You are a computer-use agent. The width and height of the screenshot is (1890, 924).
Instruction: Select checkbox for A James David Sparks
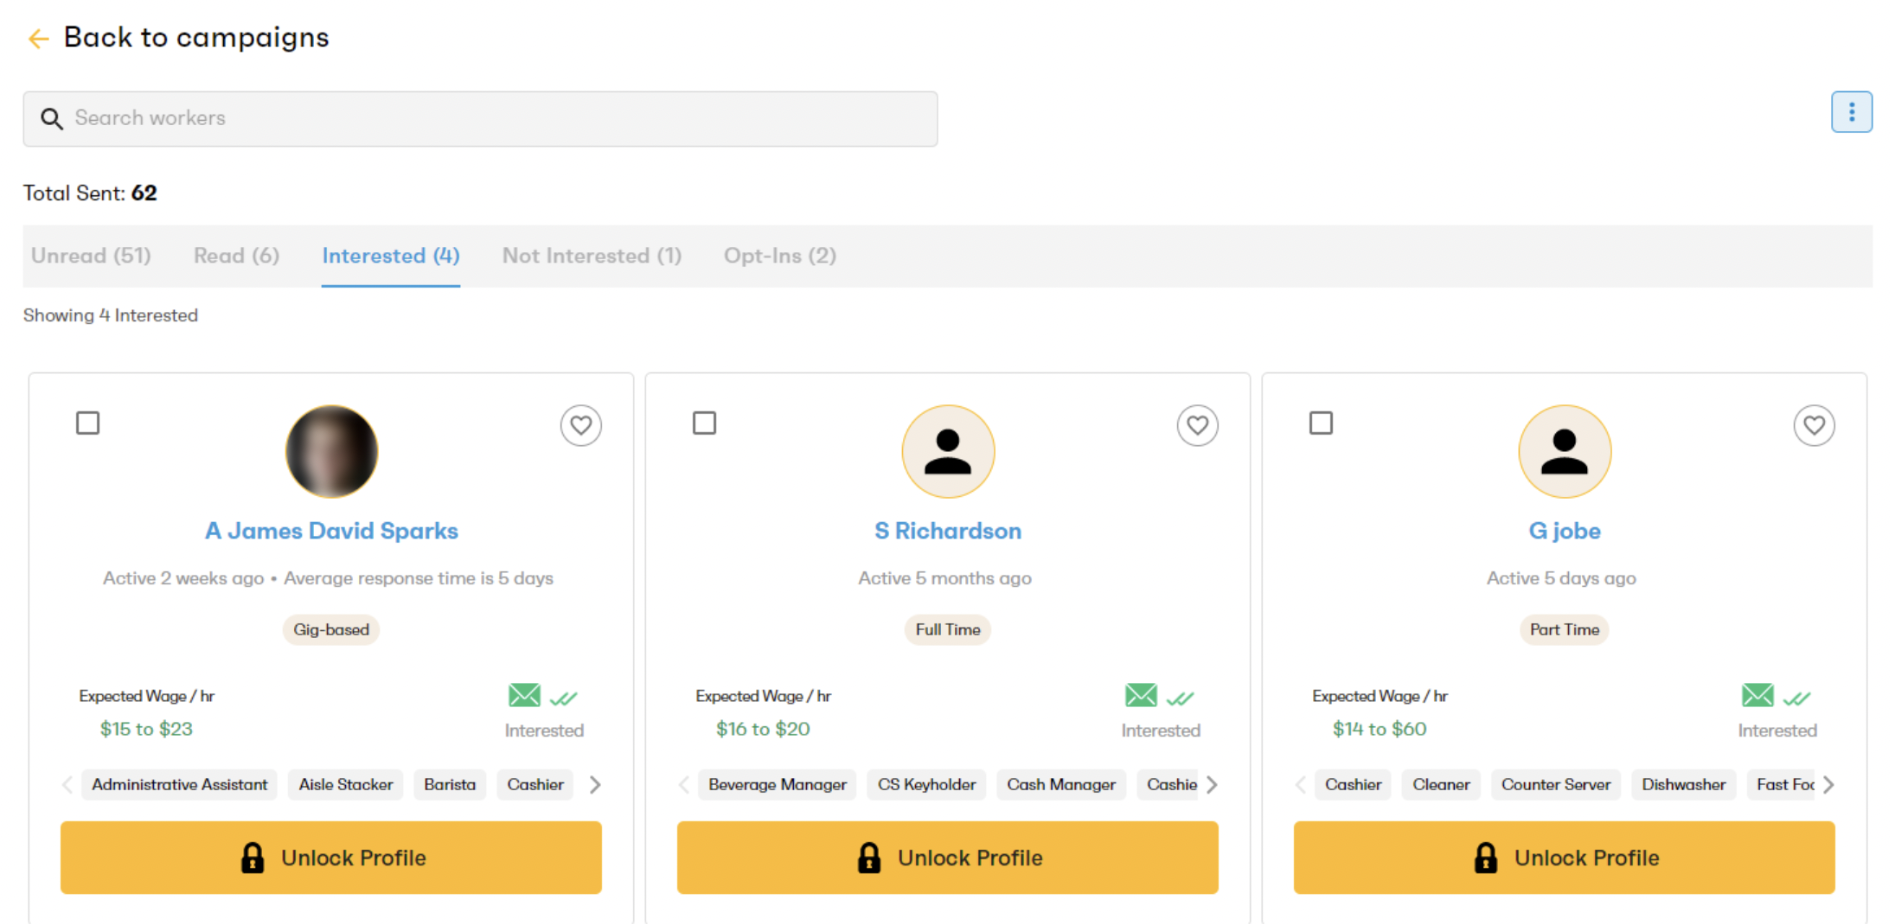[88, 423]
